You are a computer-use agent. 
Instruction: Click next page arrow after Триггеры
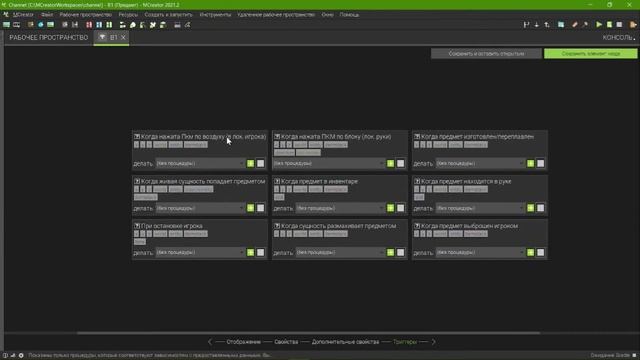click(433, 342)
